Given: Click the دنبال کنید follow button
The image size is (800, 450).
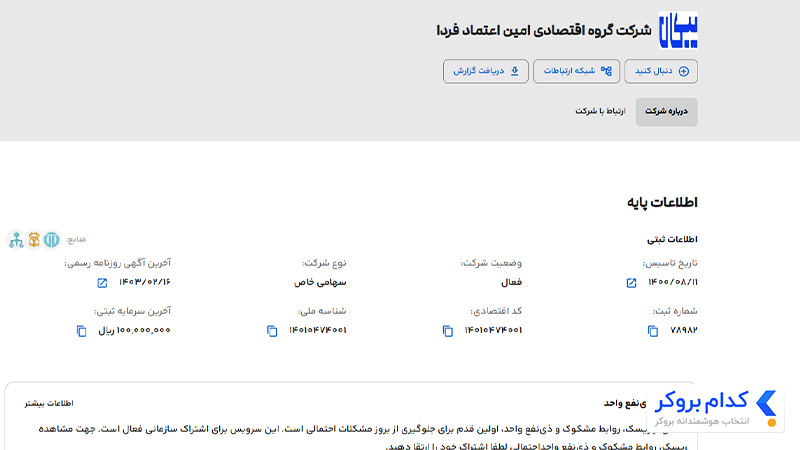Looking at the screenshot, I should coord(661,71).
